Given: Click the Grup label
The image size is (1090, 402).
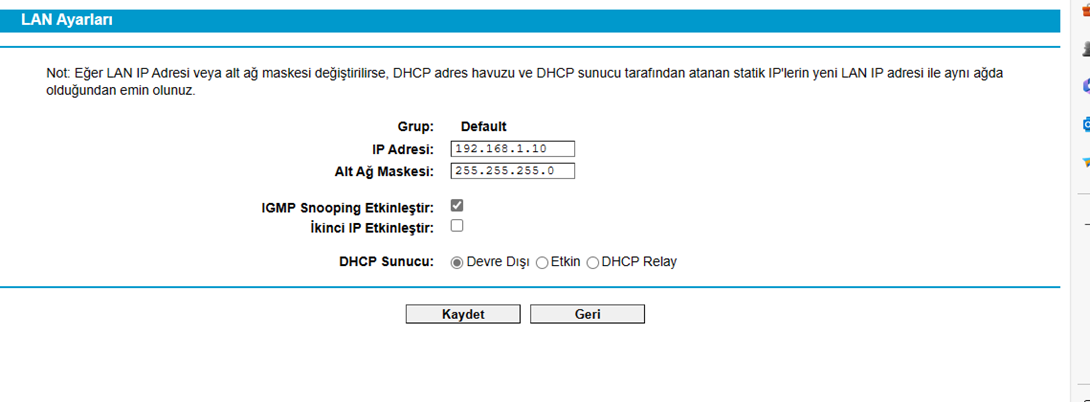Looking at the screenshot, I should click(416, 127).
